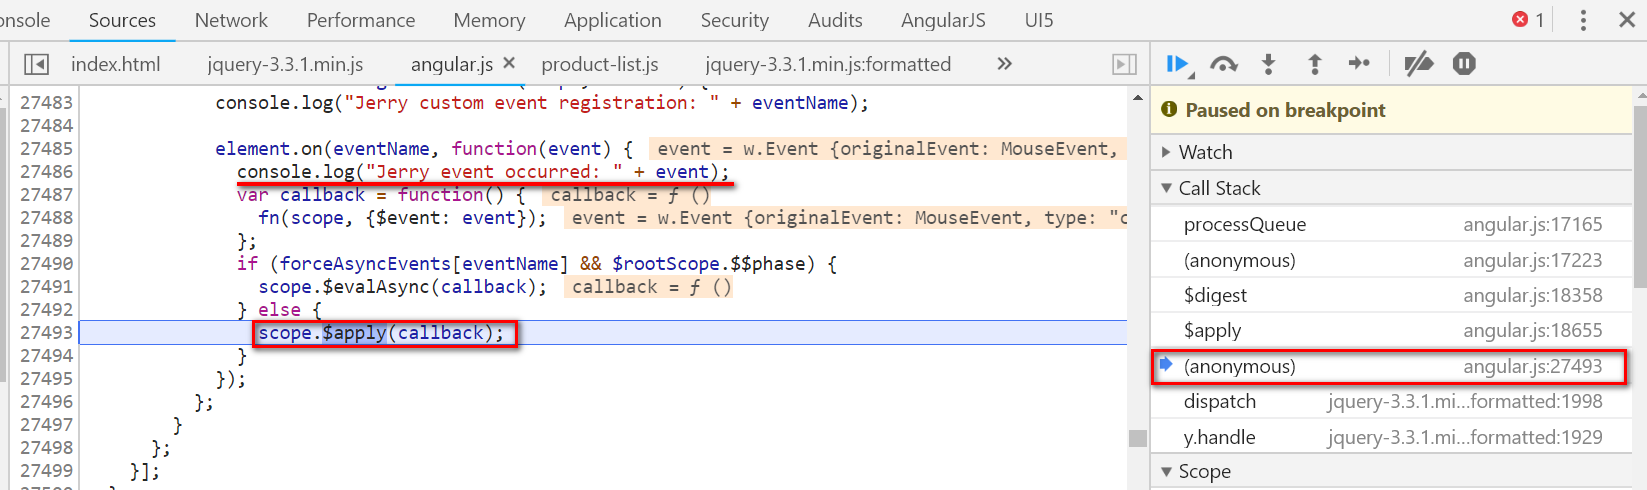Click line number 27483 in gutter
The height and width of the screenshot is (490, 1647).
tap(46, 102)
